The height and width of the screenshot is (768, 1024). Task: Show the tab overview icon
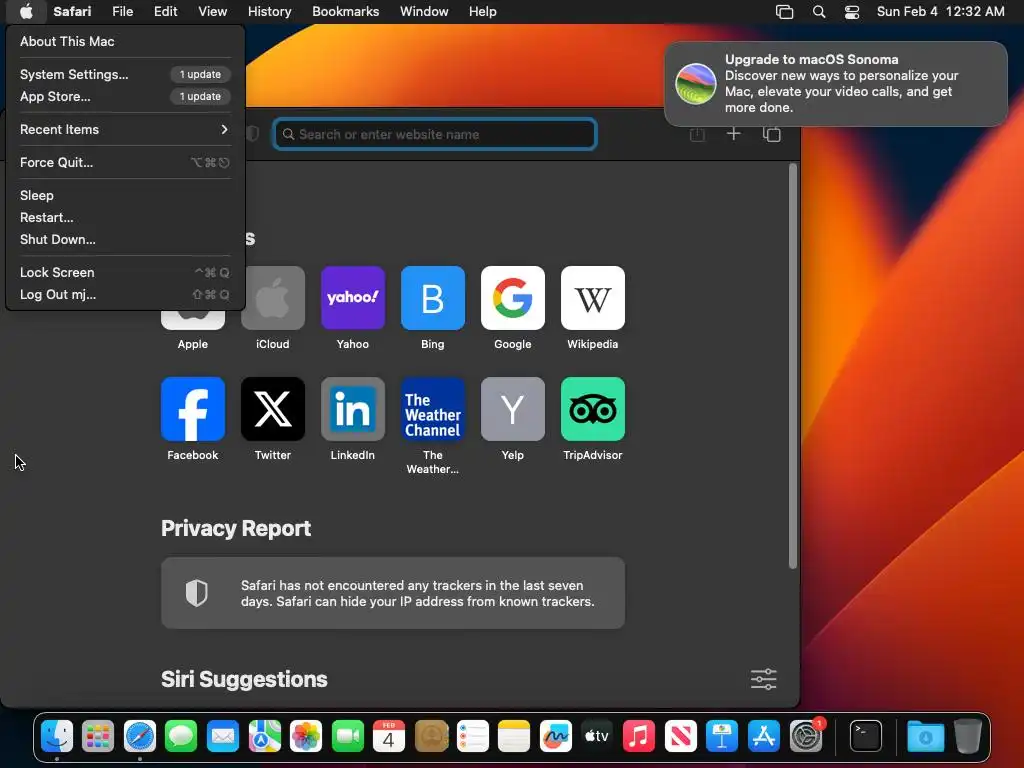(772, 134)
